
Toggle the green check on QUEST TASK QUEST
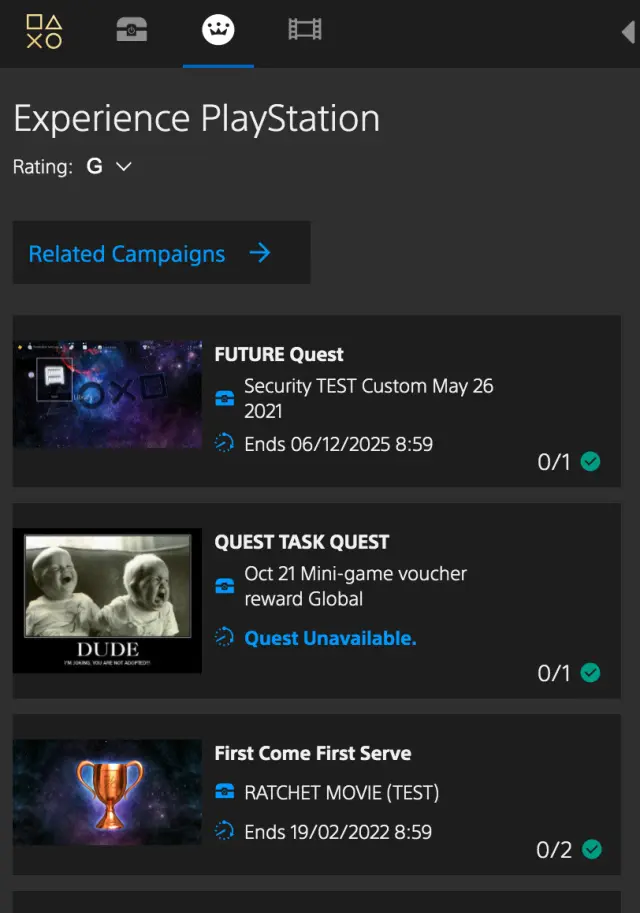[x=591, y=673]
